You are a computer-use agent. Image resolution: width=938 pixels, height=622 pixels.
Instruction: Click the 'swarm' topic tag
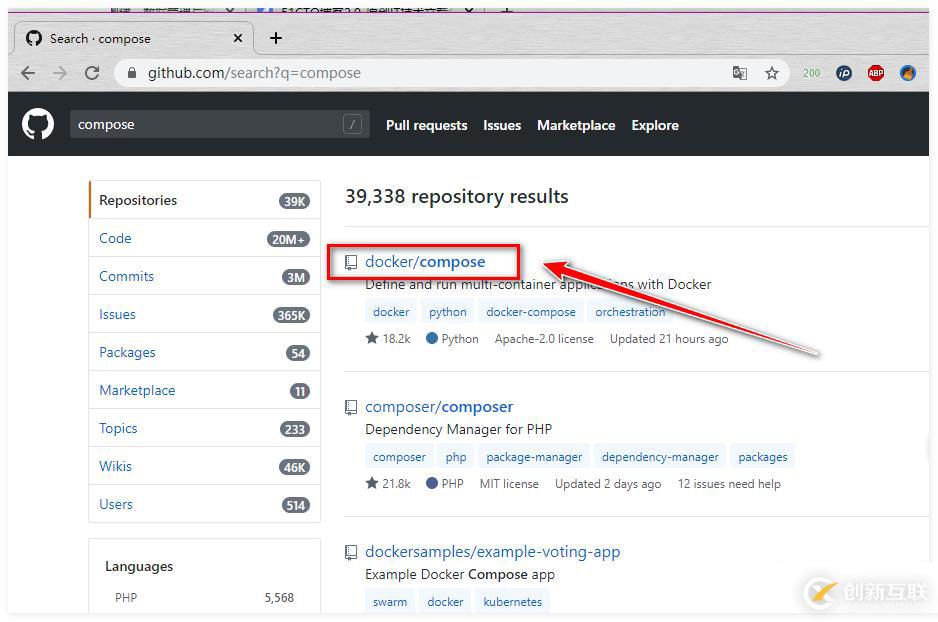point(390,602)
